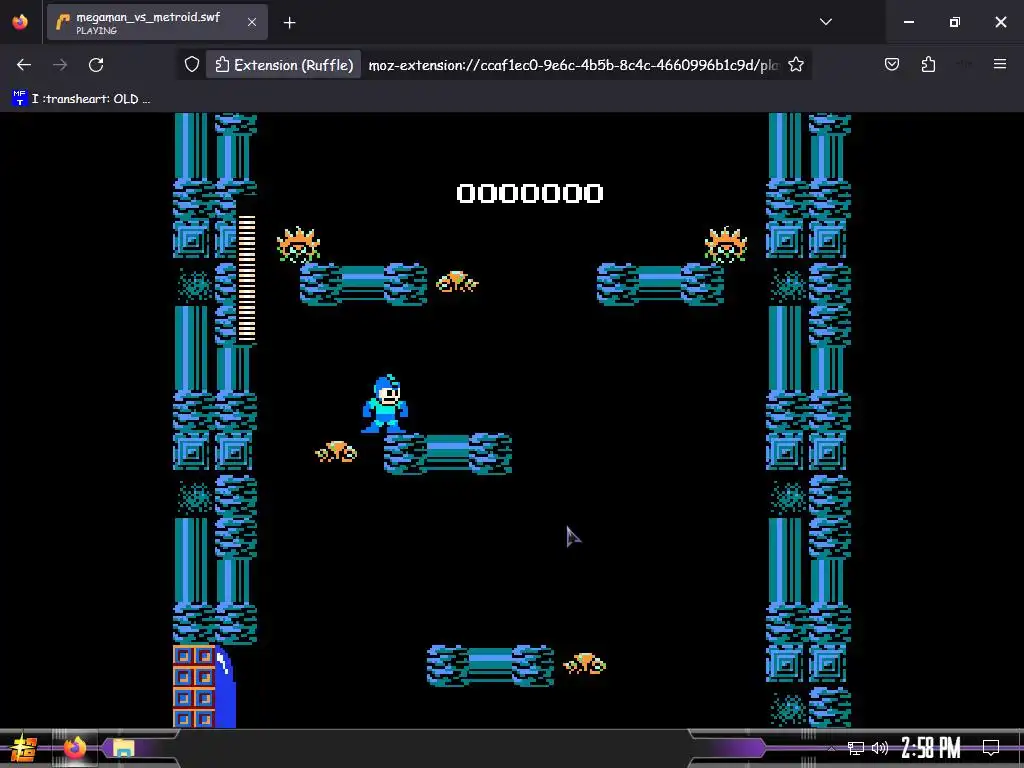Open the transheart OLD bookmark
Screen dimensions: 1024x768
(82, 99)
